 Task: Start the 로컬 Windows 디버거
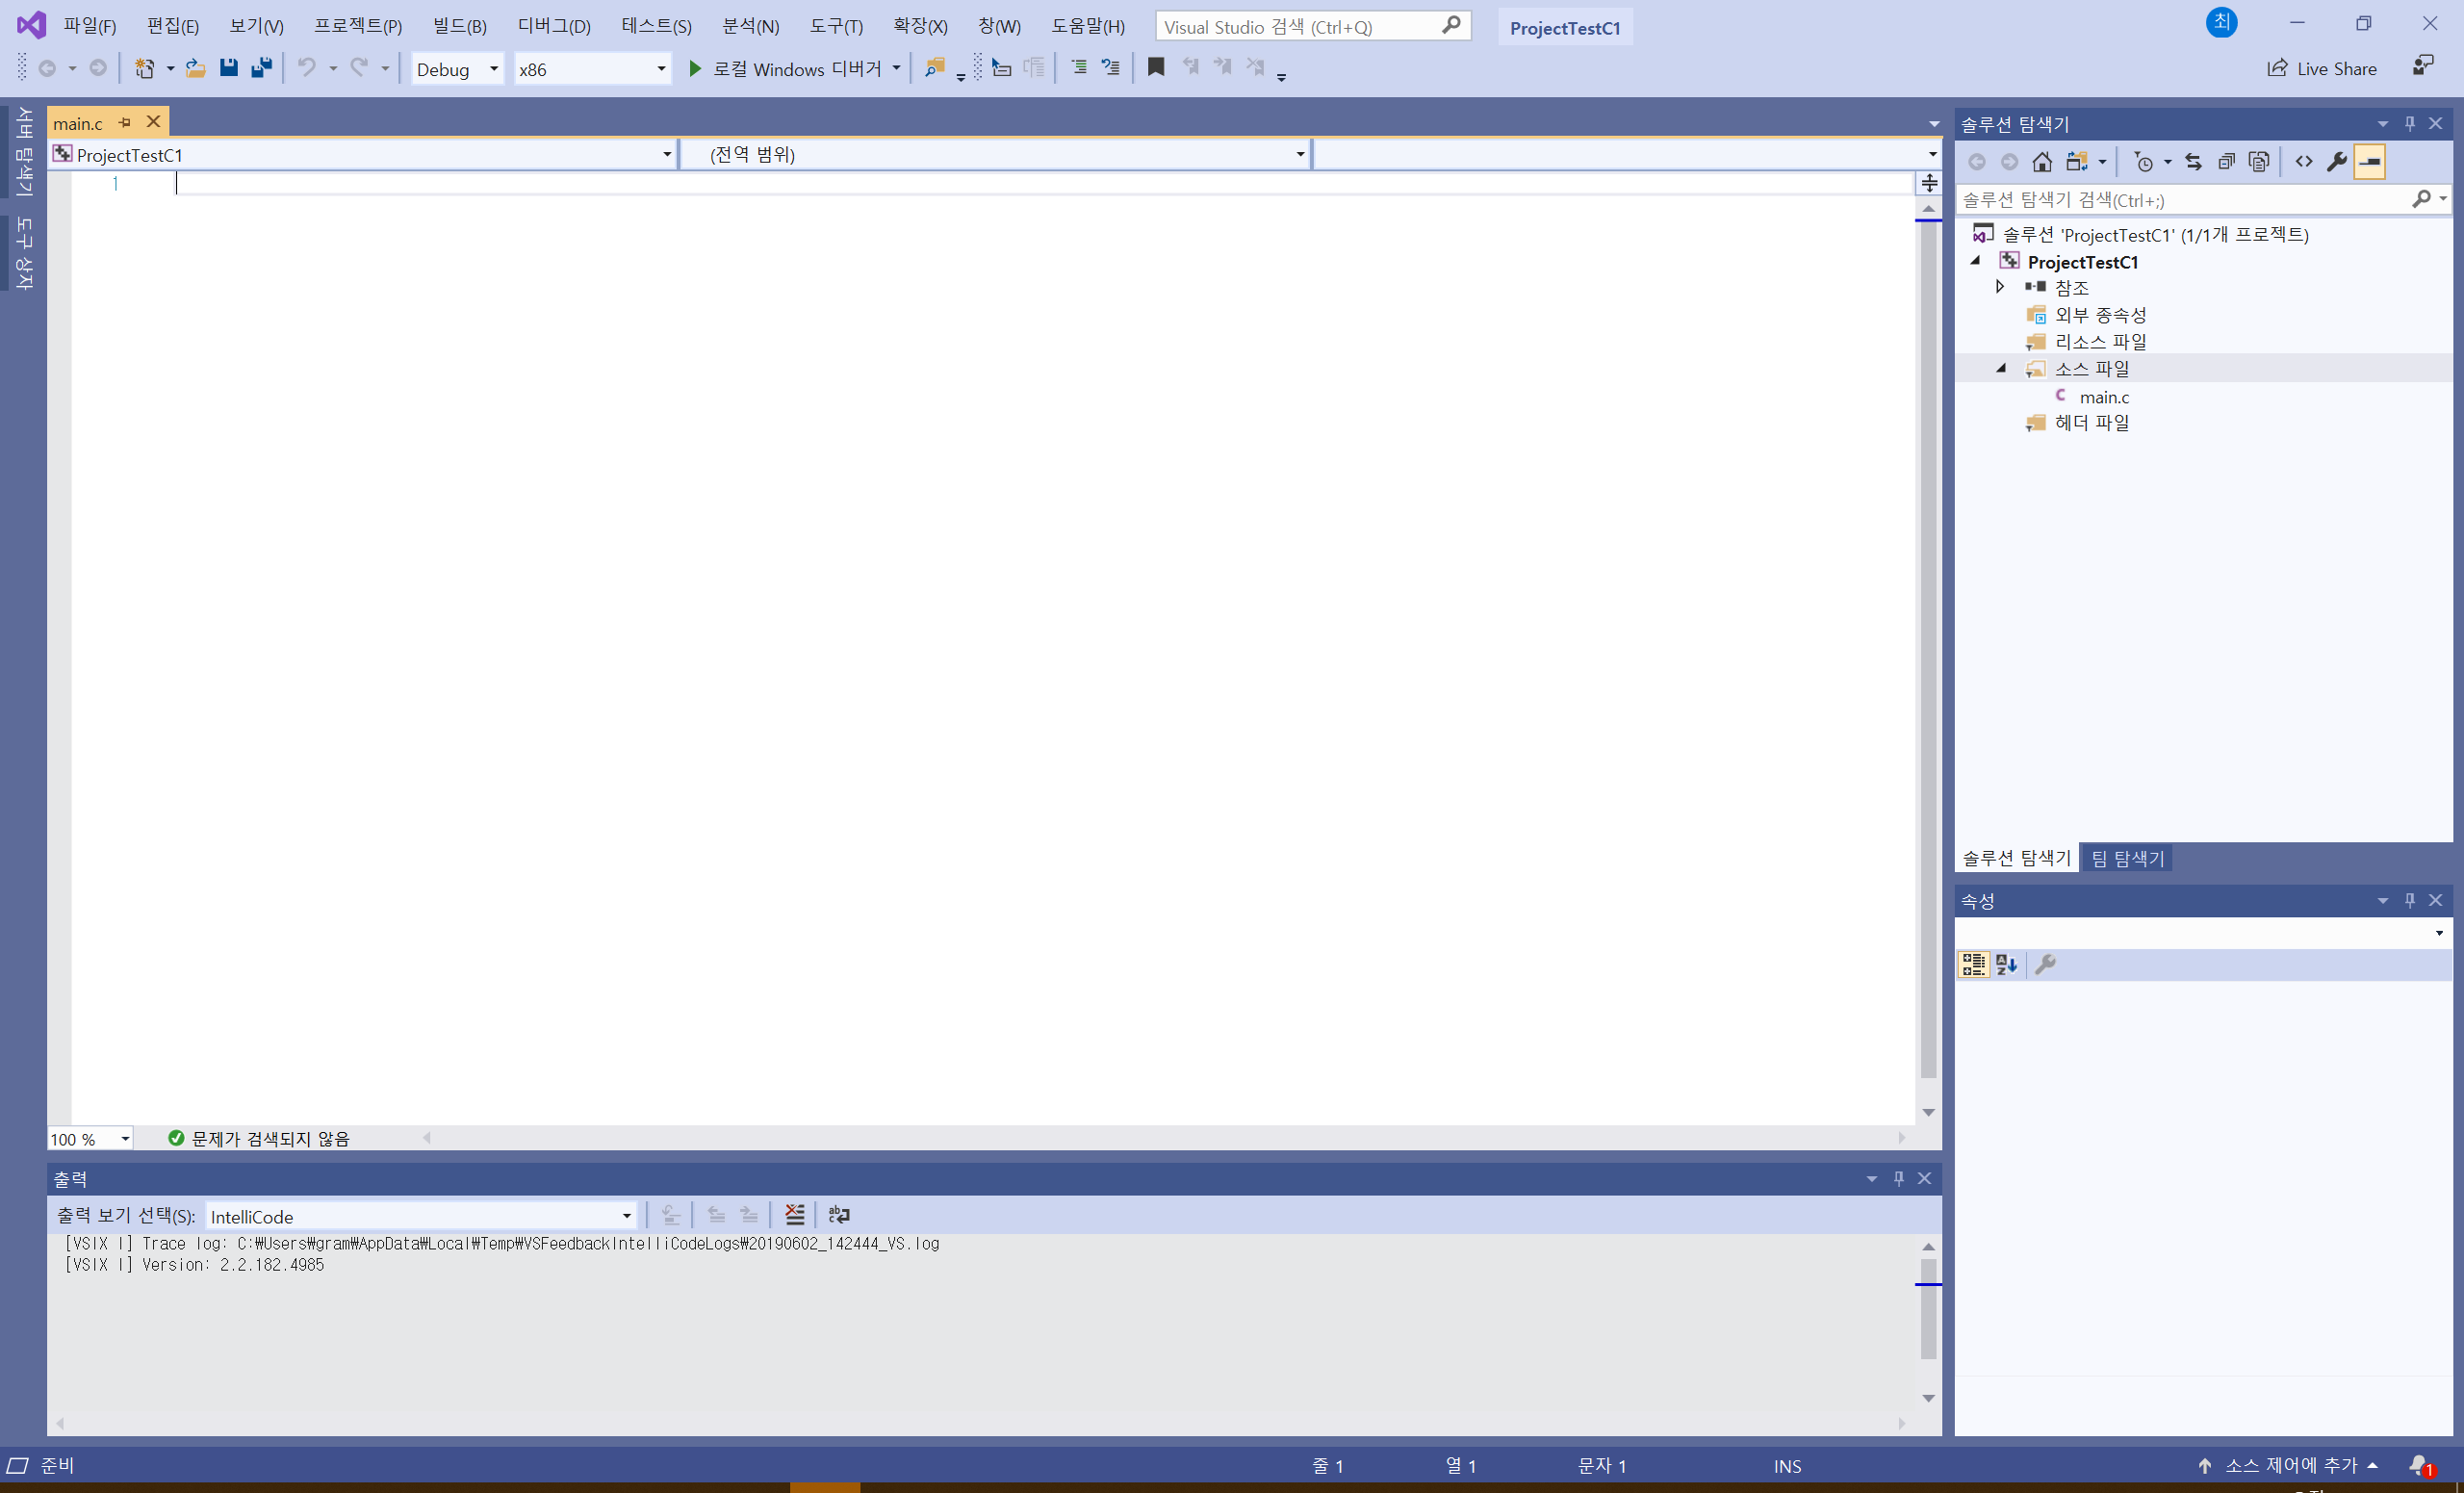coord(785,69)
